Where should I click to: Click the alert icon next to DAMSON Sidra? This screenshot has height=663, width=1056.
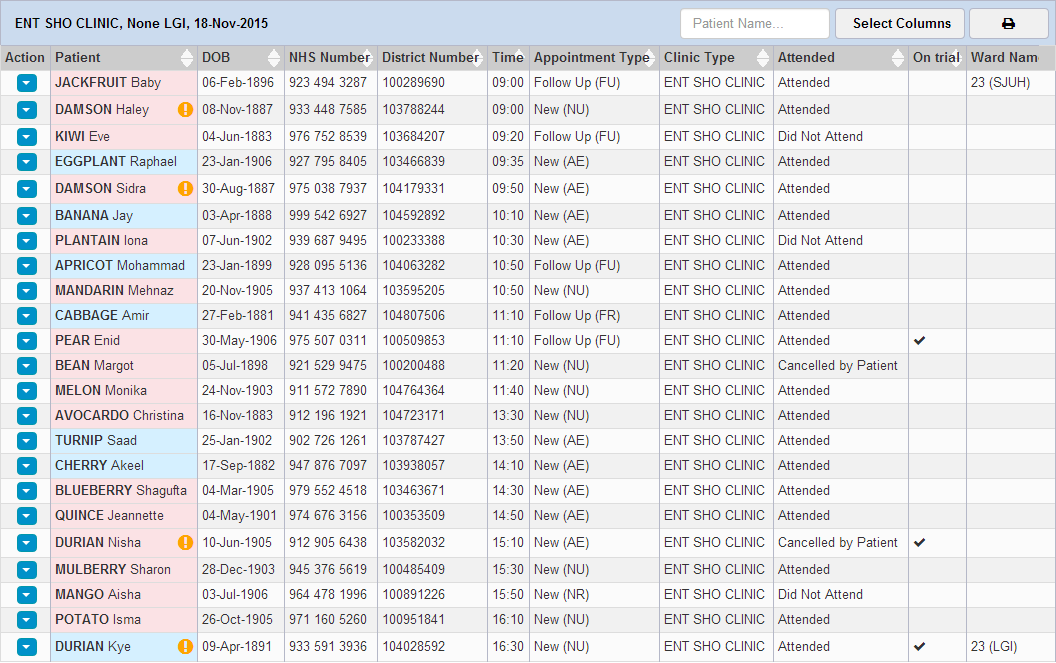[185, 188]
